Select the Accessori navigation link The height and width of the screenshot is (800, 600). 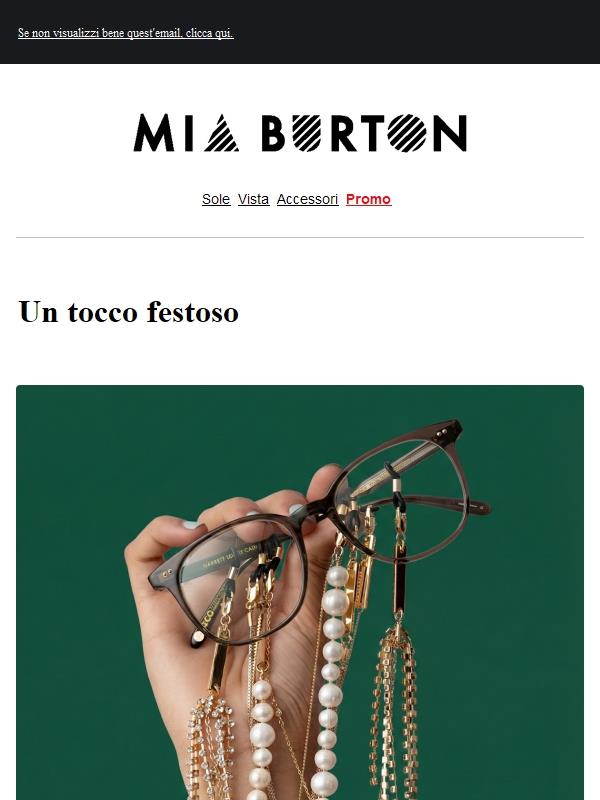point(307,199)
